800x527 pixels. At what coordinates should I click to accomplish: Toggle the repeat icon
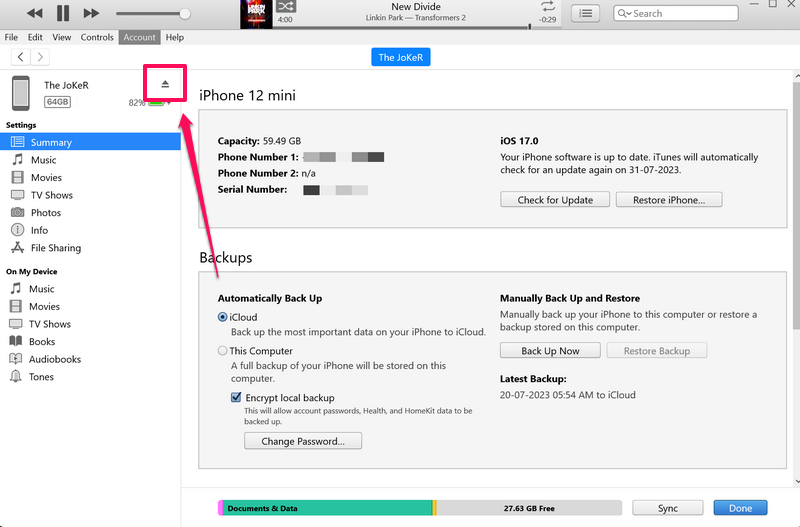548,7
